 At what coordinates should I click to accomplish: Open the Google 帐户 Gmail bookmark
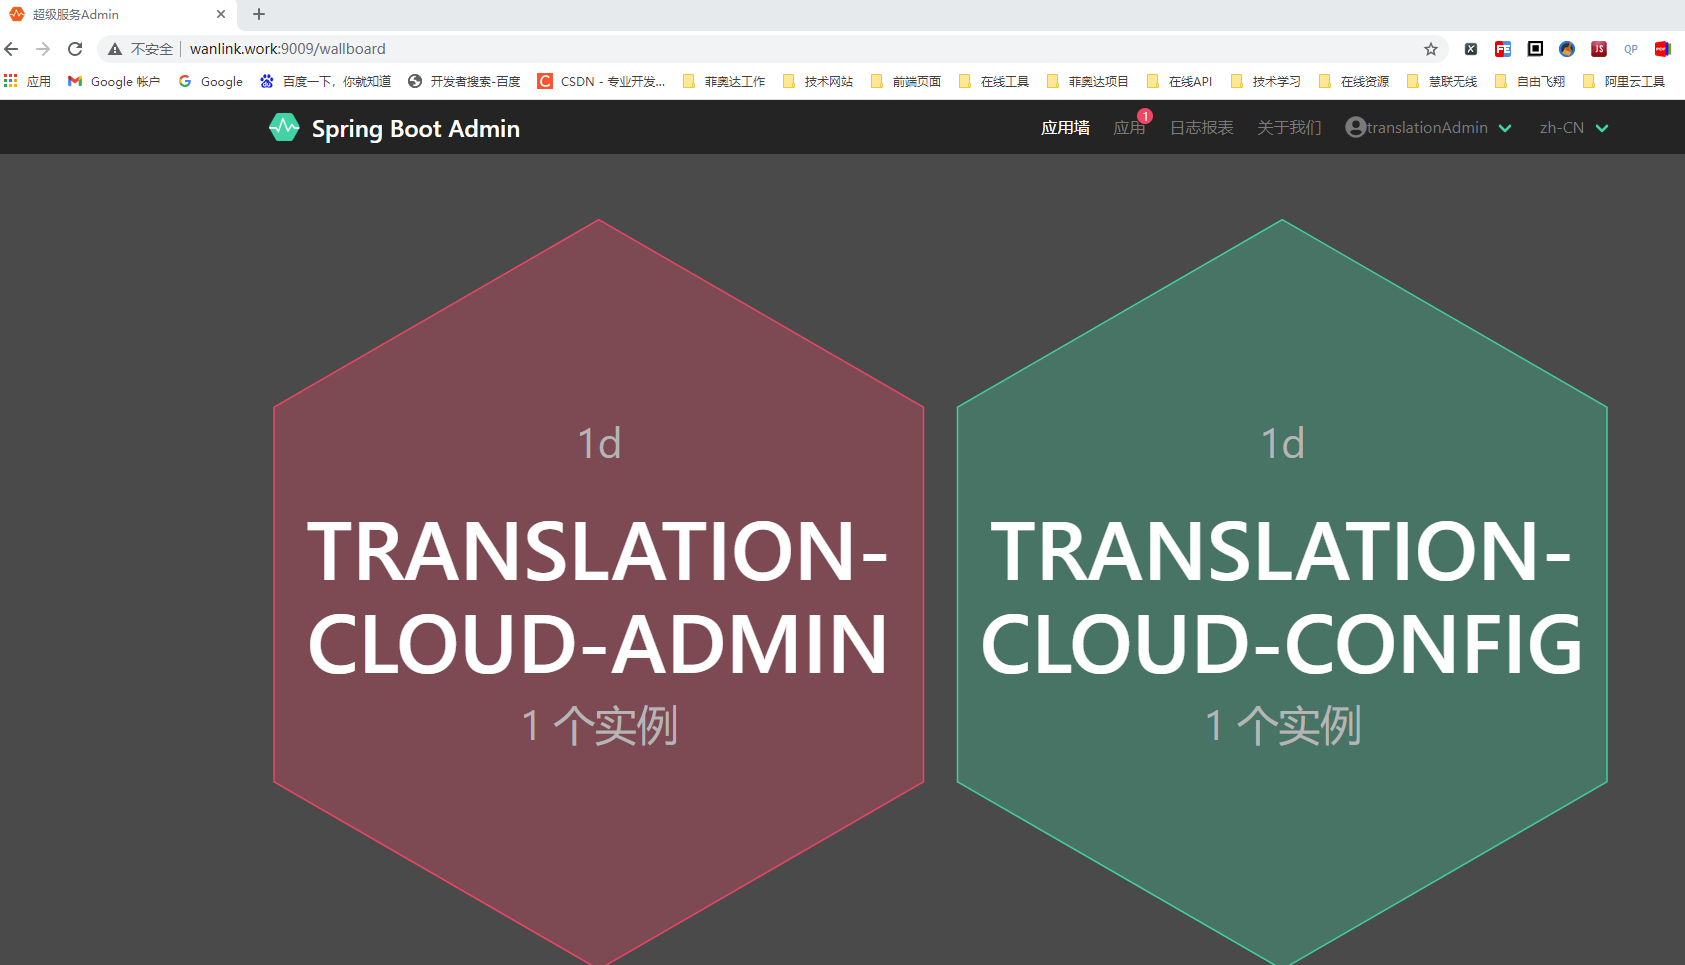[x=113, y=81]
